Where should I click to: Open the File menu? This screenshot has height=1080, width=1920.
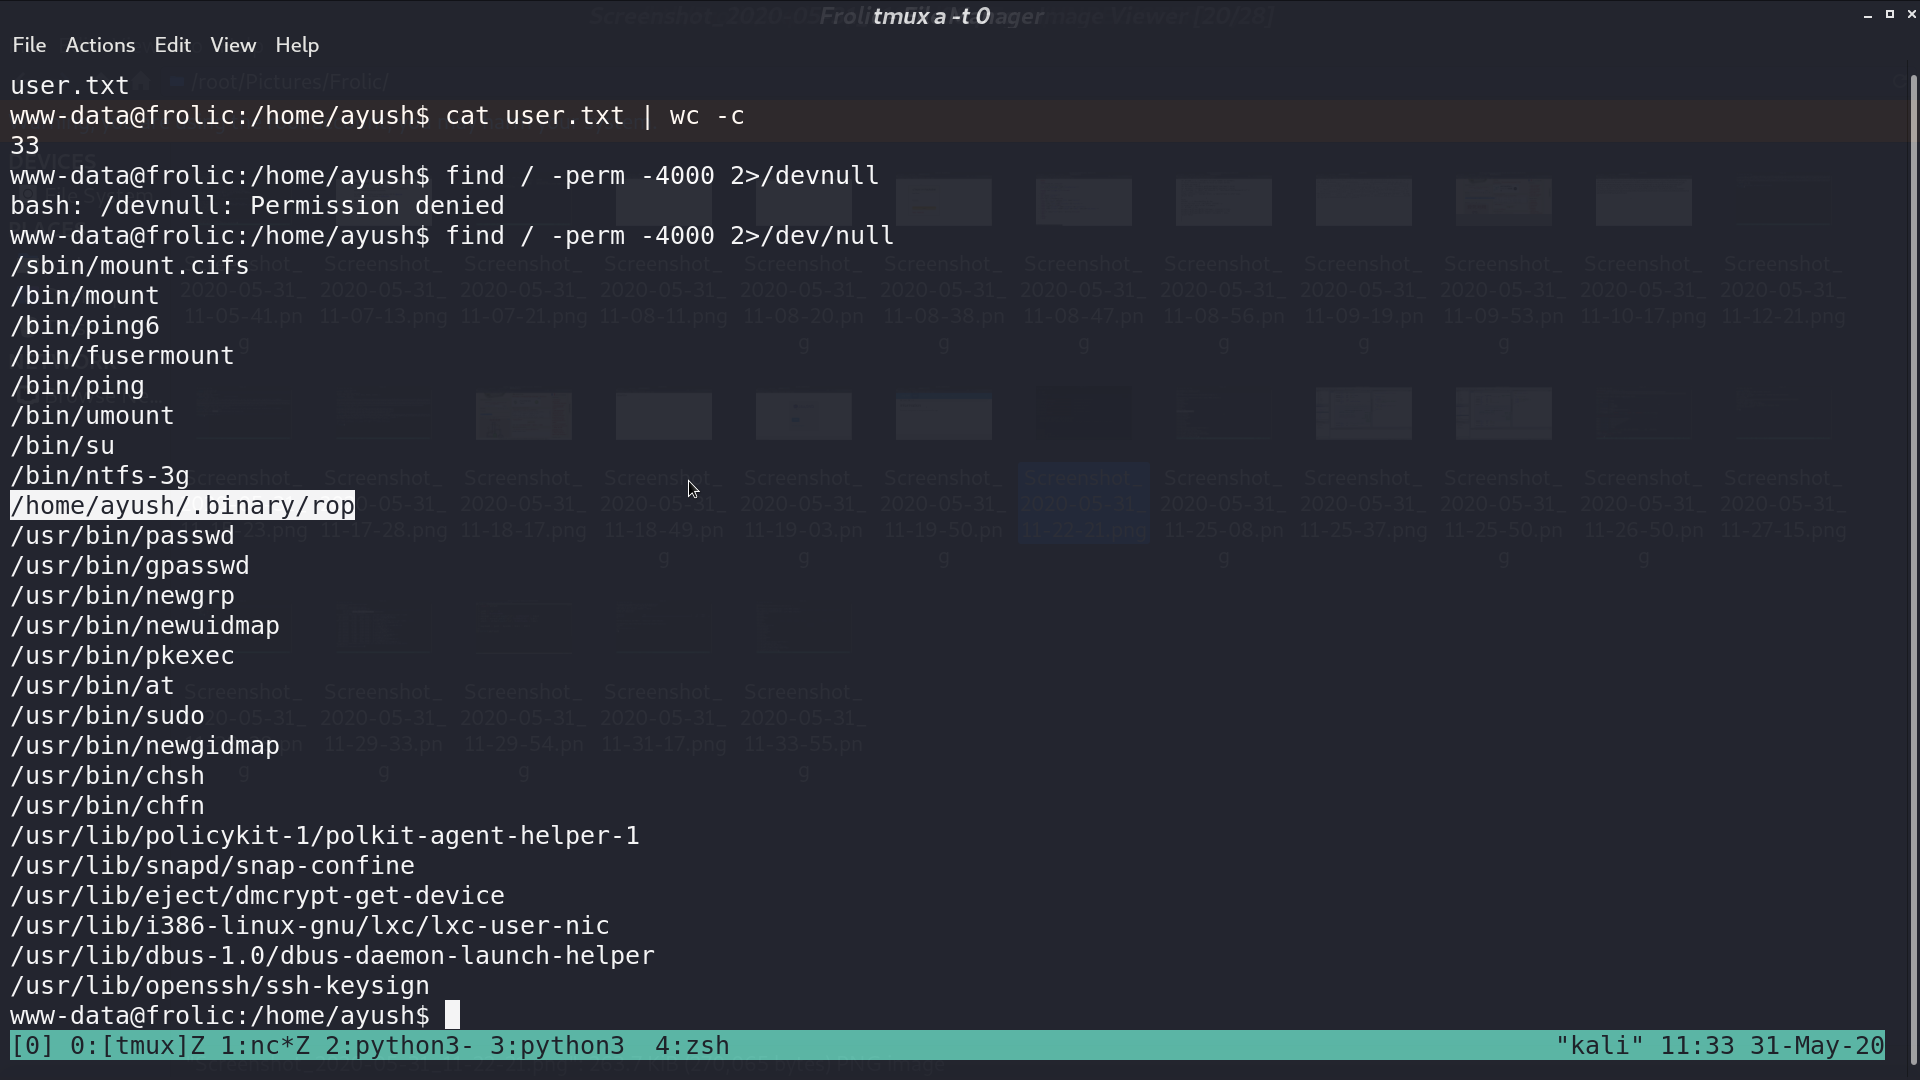pos(29,45)
